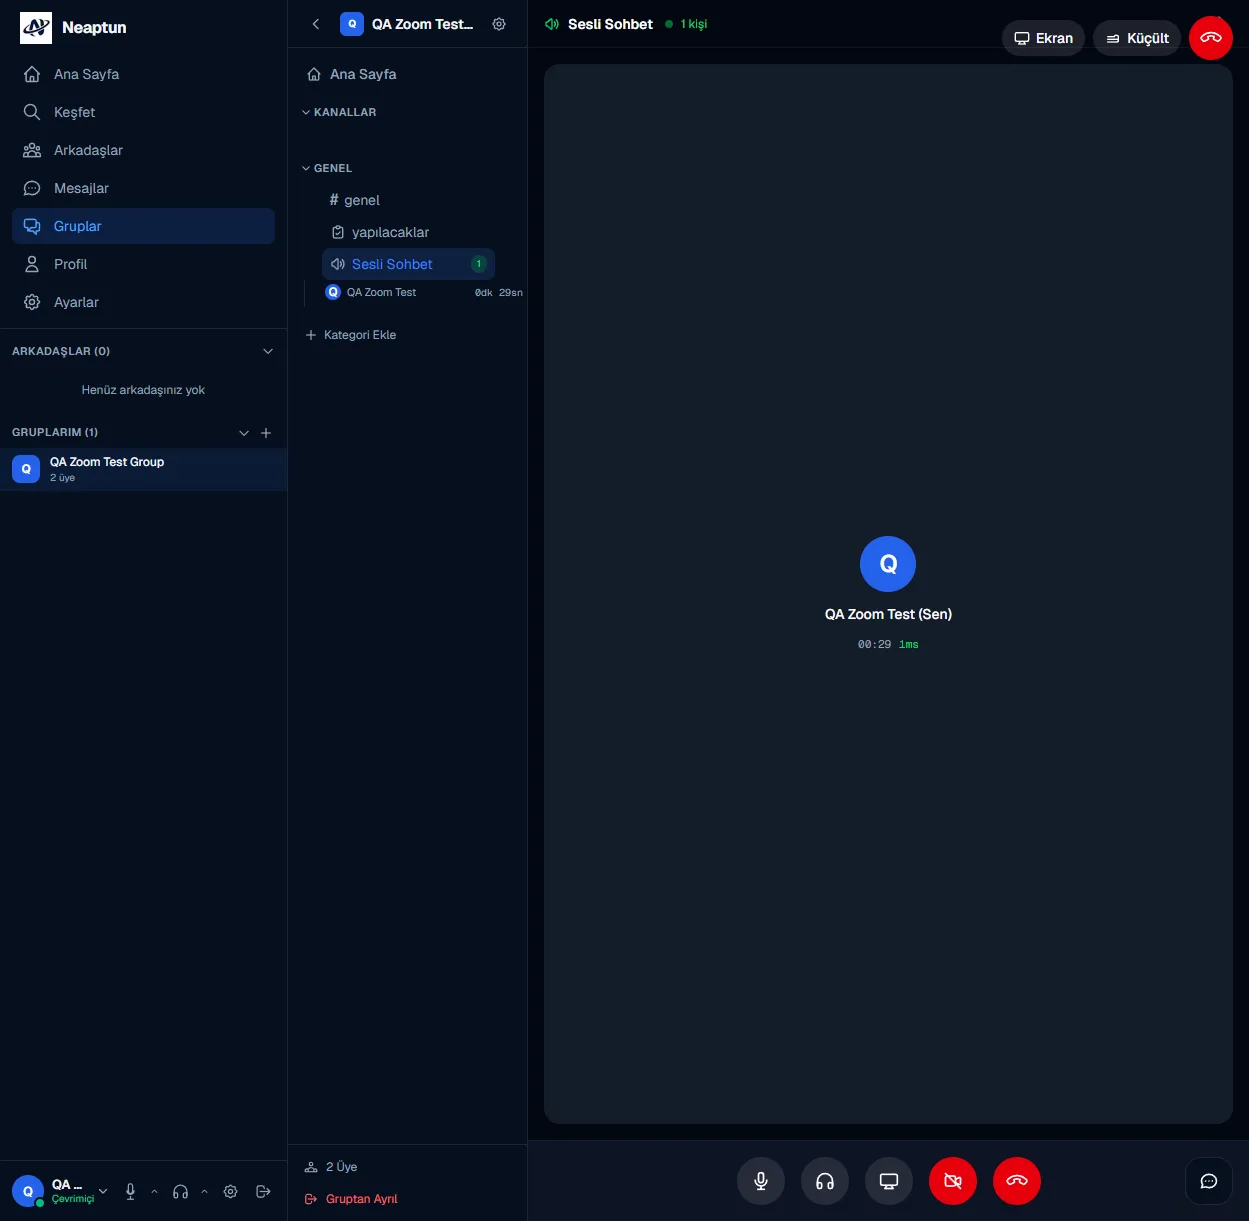Toggle the microphone in the user bar
Viewport: 1249px width, 1221px height.
point(130,1191)
